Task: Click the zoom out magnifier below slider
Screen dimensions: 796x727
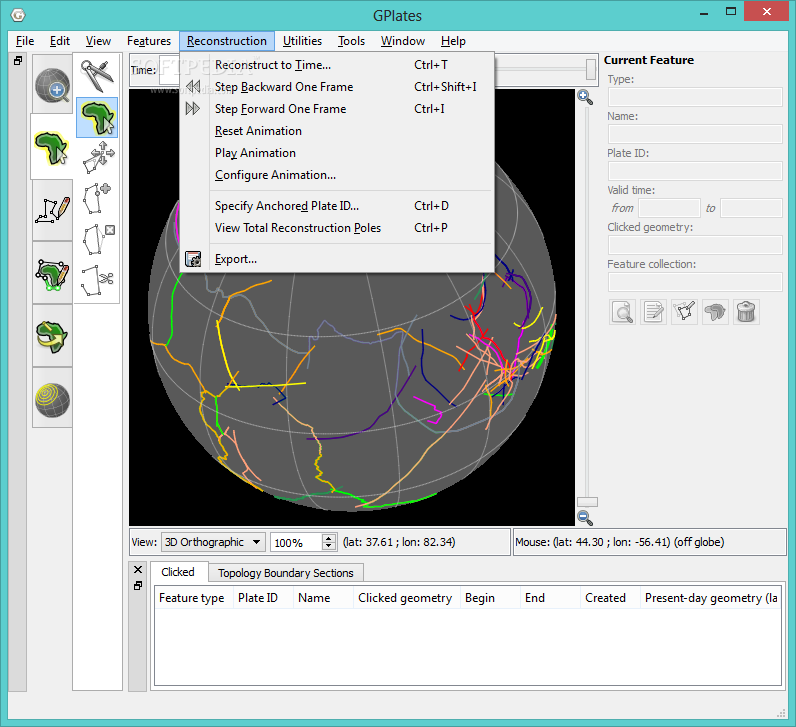Action: coord(585,517)
